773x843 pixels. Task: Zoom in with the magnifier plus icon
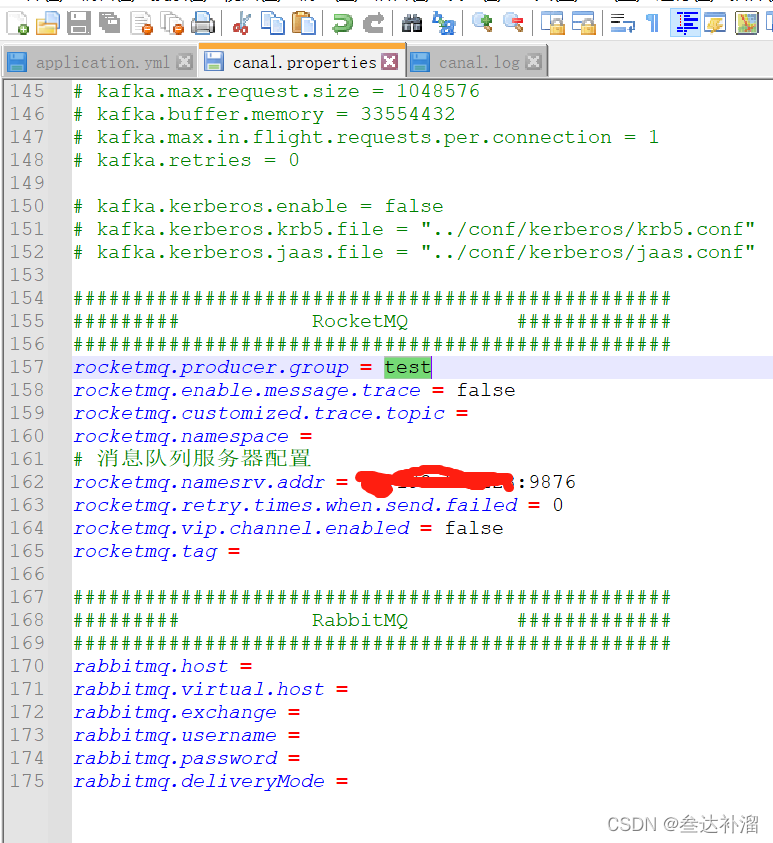tap(482, 24)
